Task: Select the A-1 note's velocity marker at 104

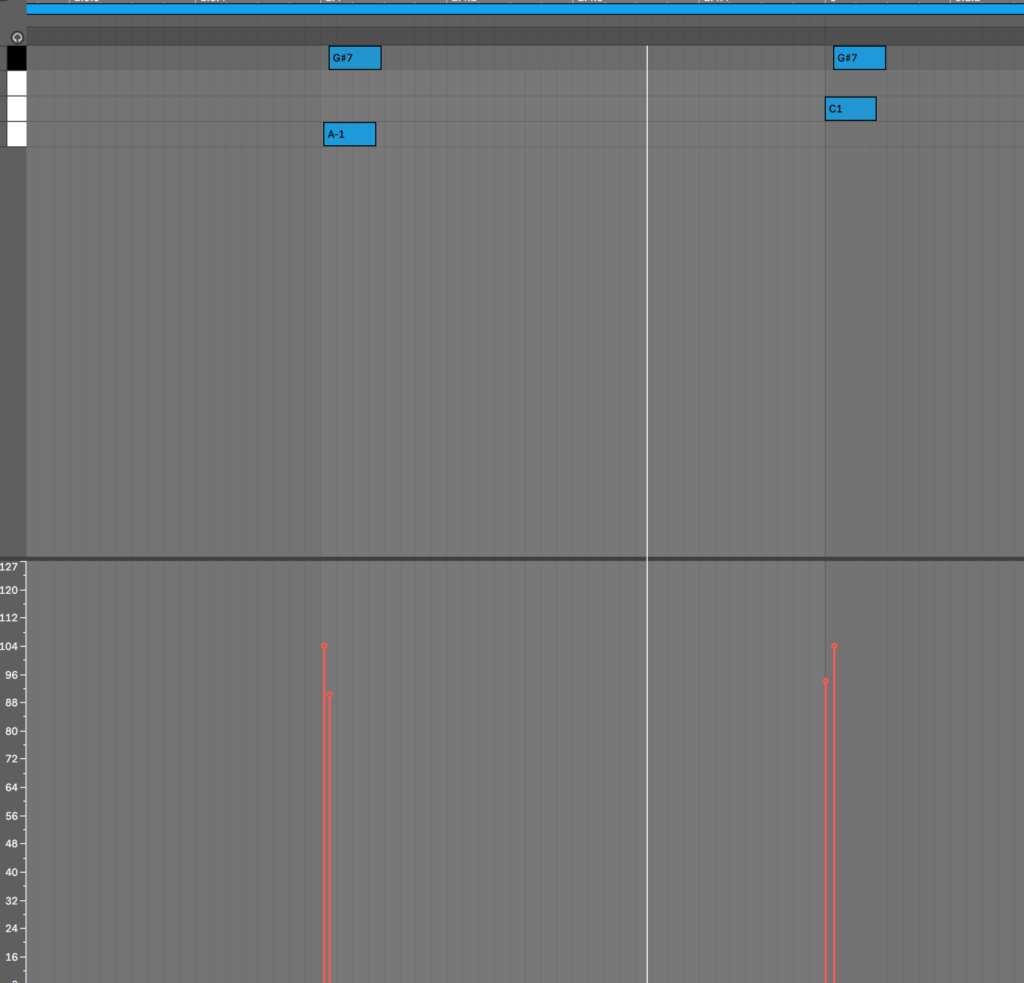Action: pos(324,646)
